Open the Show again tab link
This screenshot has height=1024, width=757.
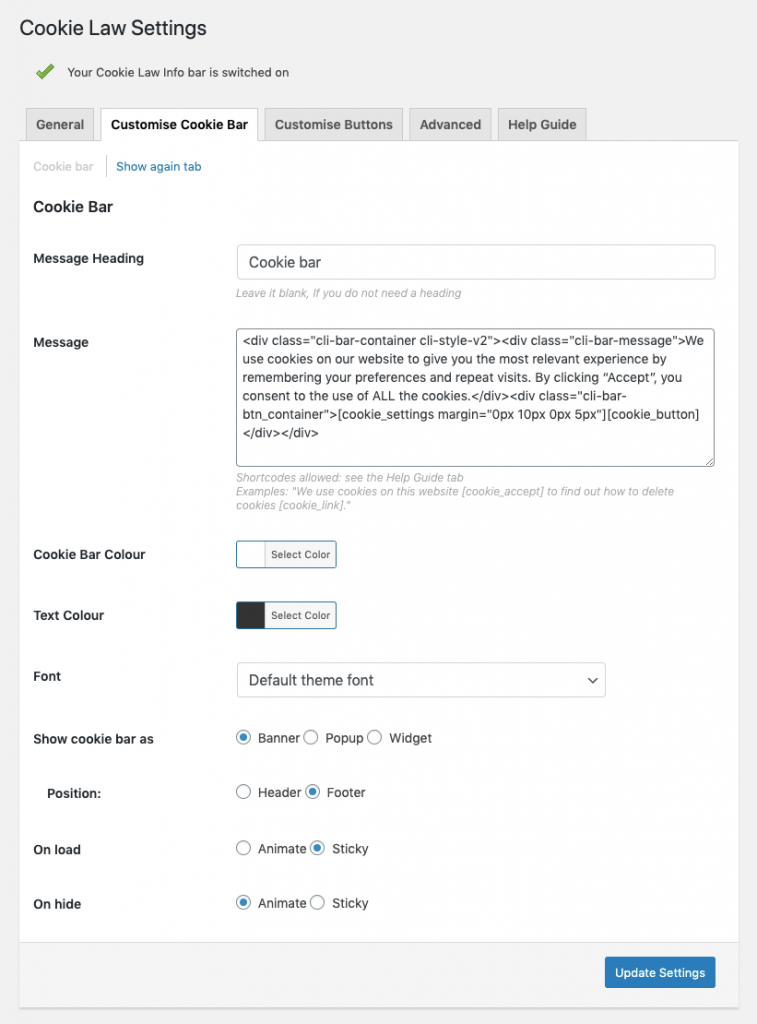[159, 167]
